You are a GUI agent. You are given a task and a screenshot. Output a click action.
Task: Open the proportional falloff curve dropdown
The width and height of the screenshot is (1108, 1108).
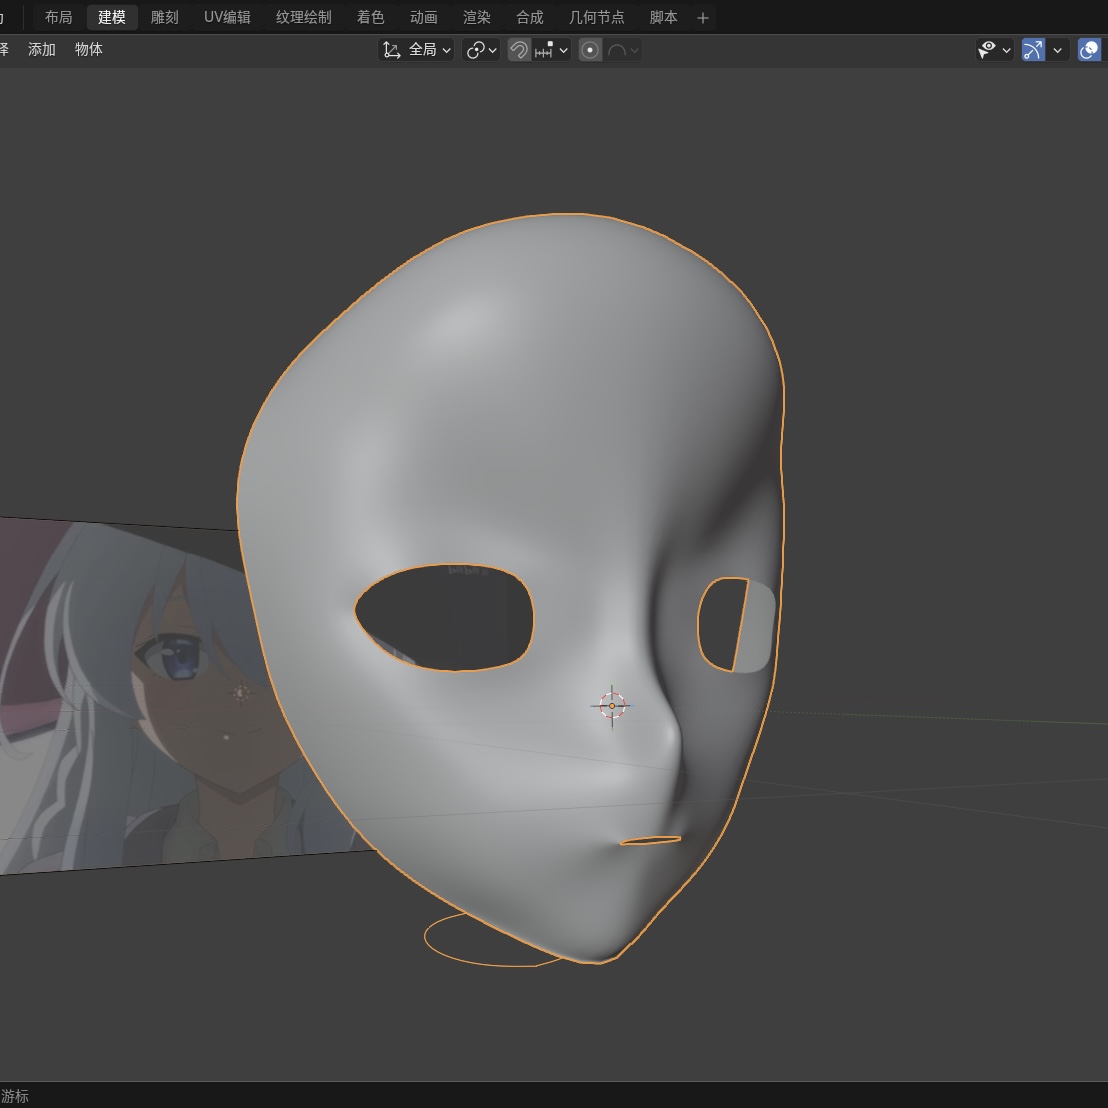pos(623,50)
